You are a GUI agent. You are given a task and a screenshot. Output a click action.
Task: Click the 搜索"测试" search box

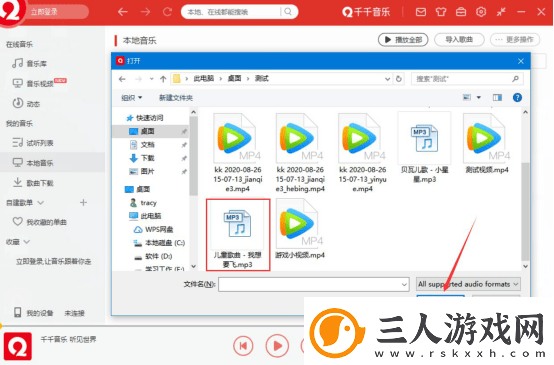point(467,79)
